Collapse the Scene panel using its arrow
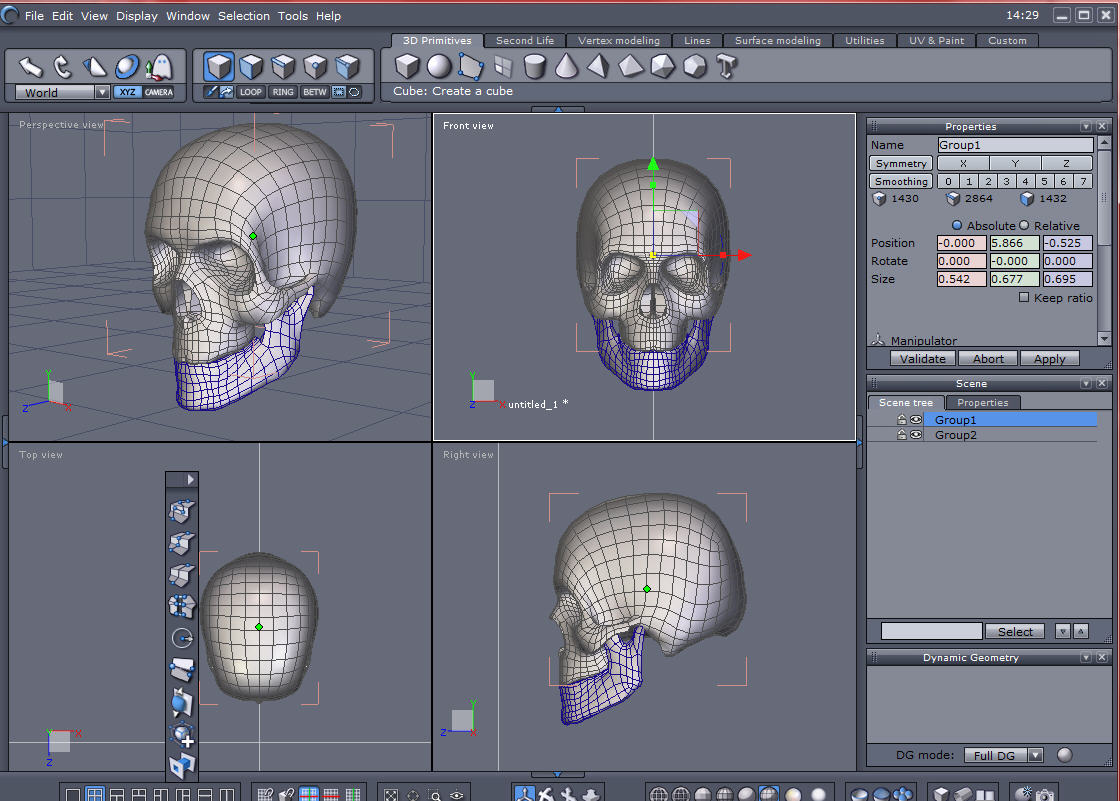The height and width of the screenshot is (801, 1120). (1086, 384)
